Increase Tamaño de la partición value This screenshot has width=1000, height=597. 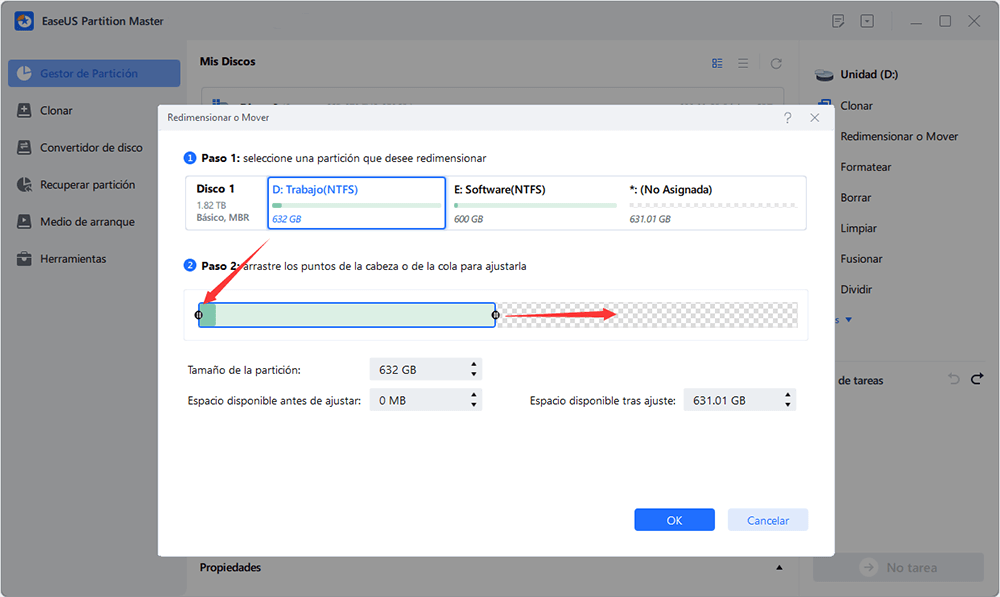tap(474, 365)
